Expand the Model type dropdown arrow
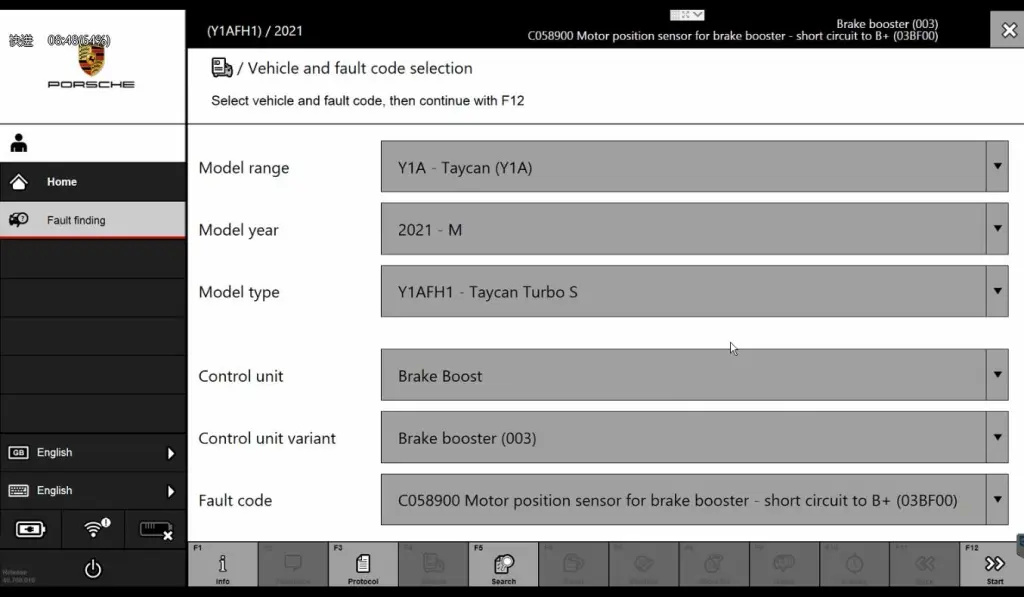1024x597 pixels. coord(997,291)
